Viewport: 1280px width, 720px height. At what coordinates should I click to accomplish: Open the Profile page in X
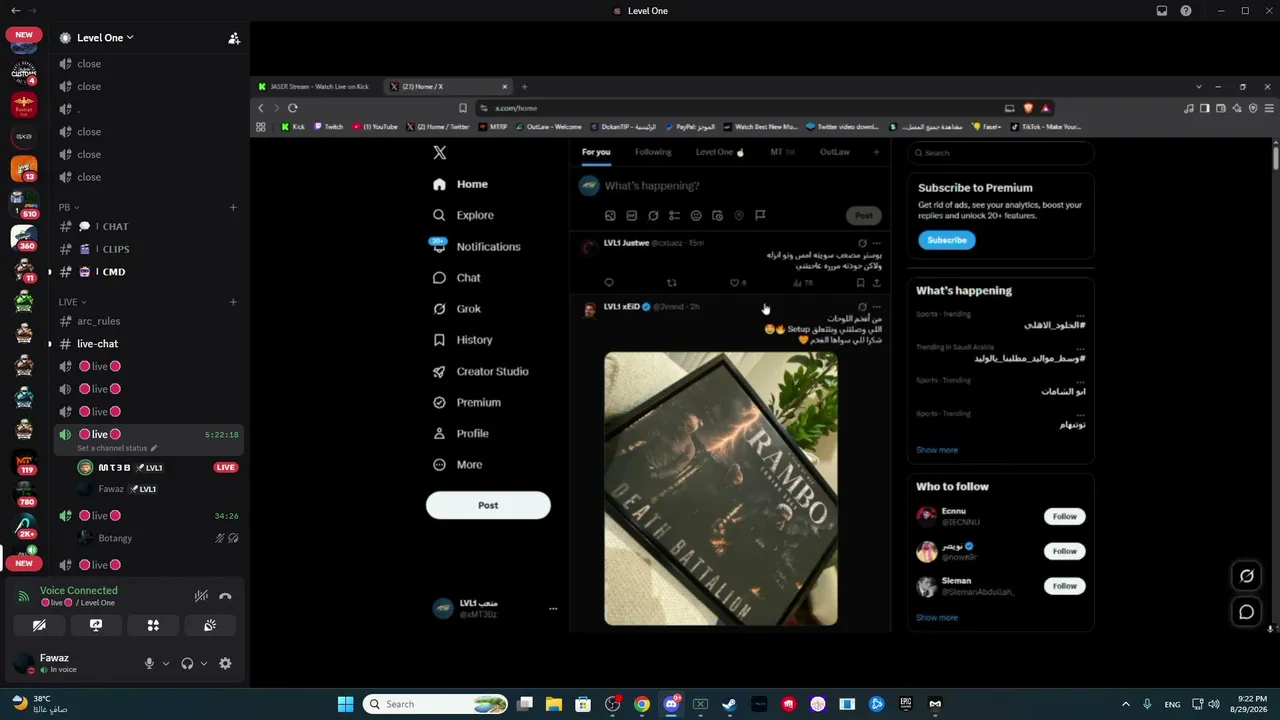pyautogui.click(x=460, y=433)
